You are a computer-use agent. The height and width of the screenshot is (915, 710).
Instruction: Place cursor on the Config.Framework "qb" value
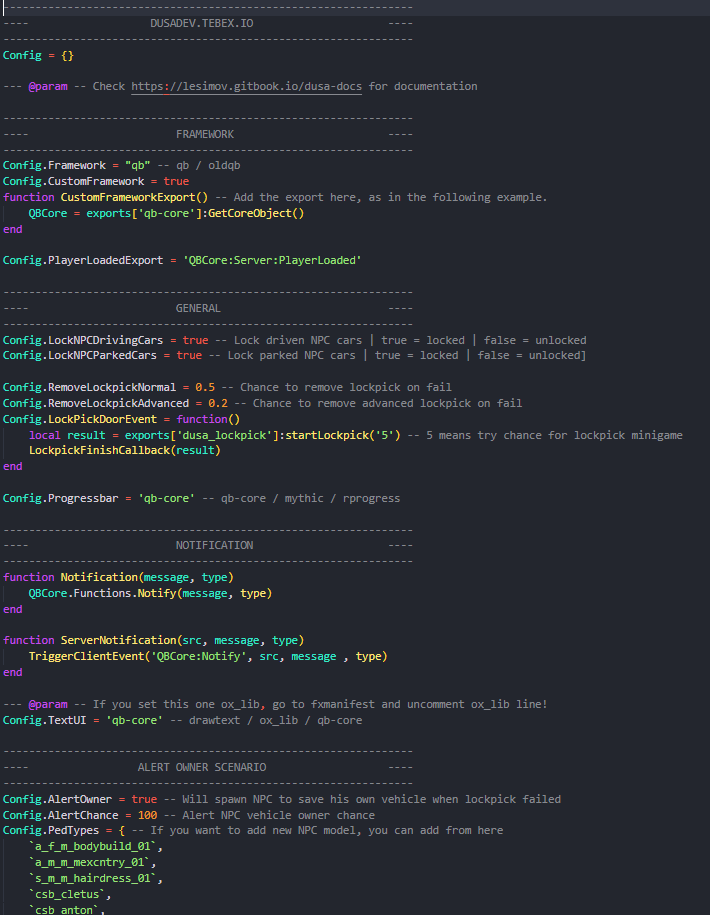pyautogui.click(x=131, y=165)
